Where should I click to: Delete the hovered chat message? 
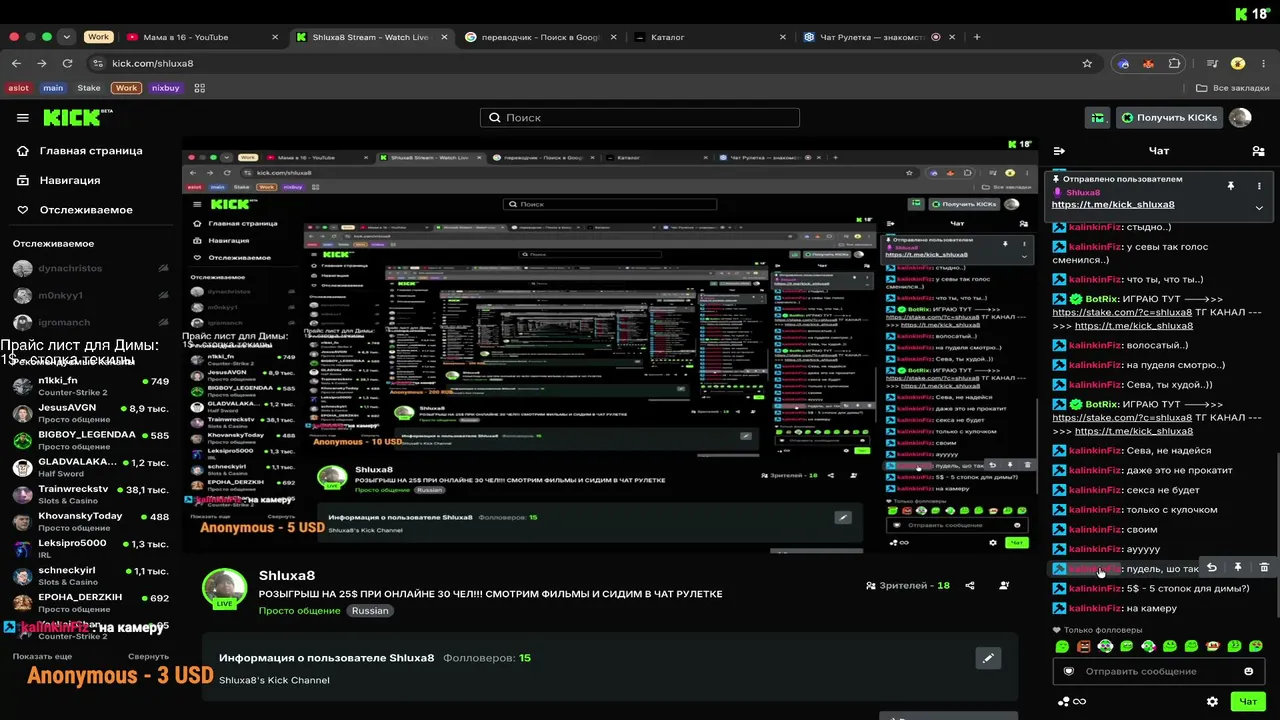point(1264,568)
